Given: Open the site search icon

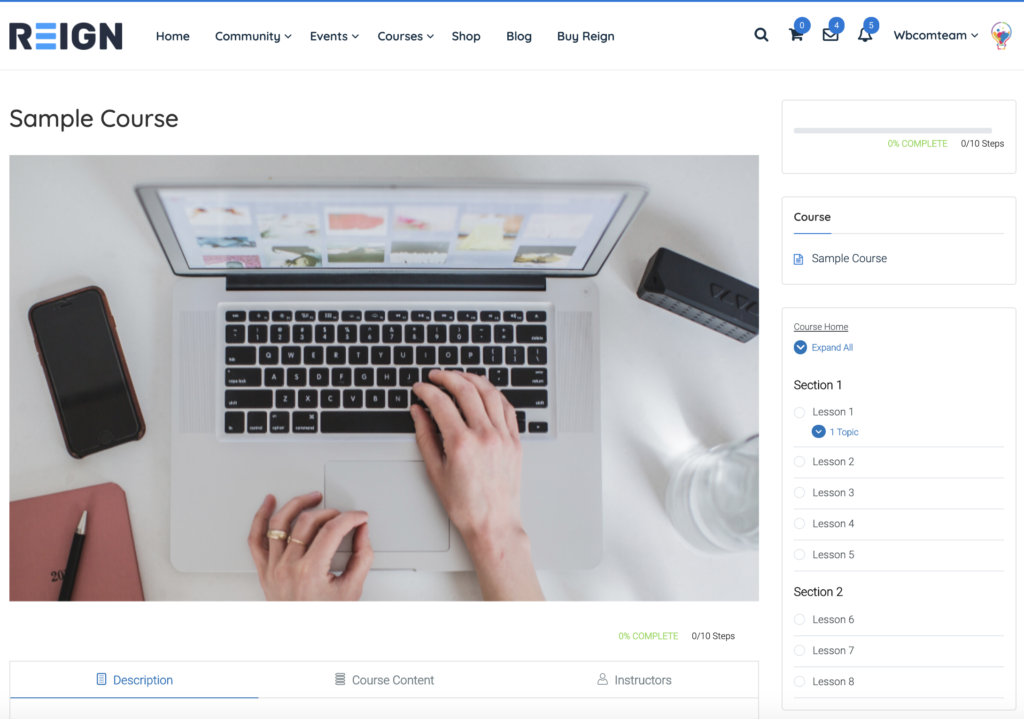Looking at the screenshot, I should (761, 35).
